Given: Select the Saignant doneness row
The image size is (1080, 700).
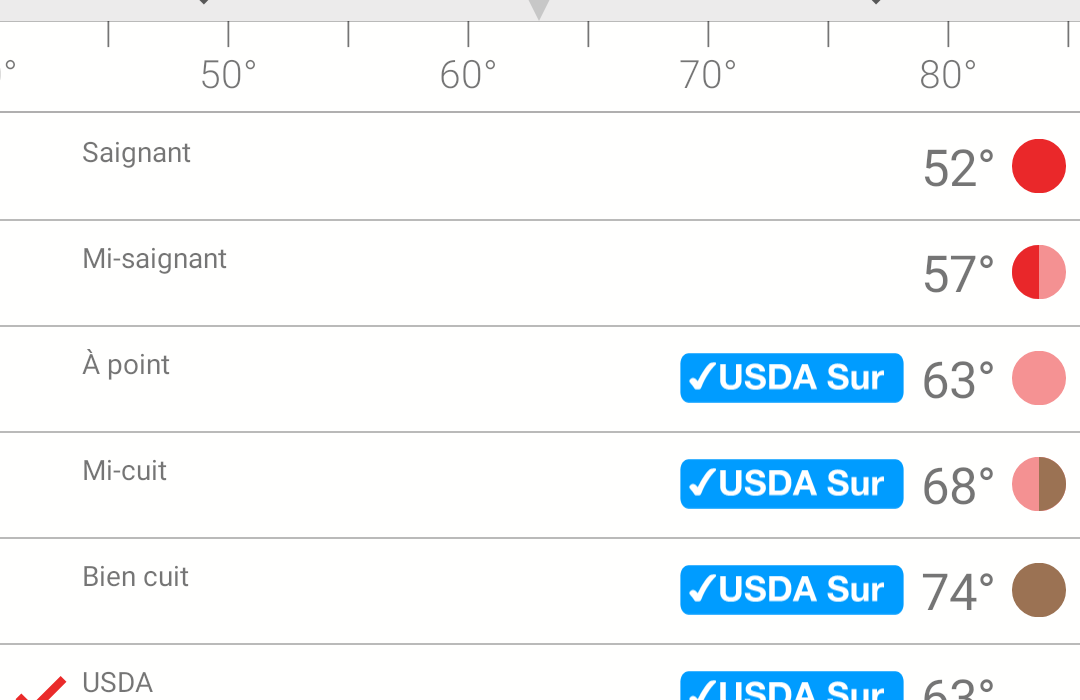Looking at the screenshot, I should point(540,166).
